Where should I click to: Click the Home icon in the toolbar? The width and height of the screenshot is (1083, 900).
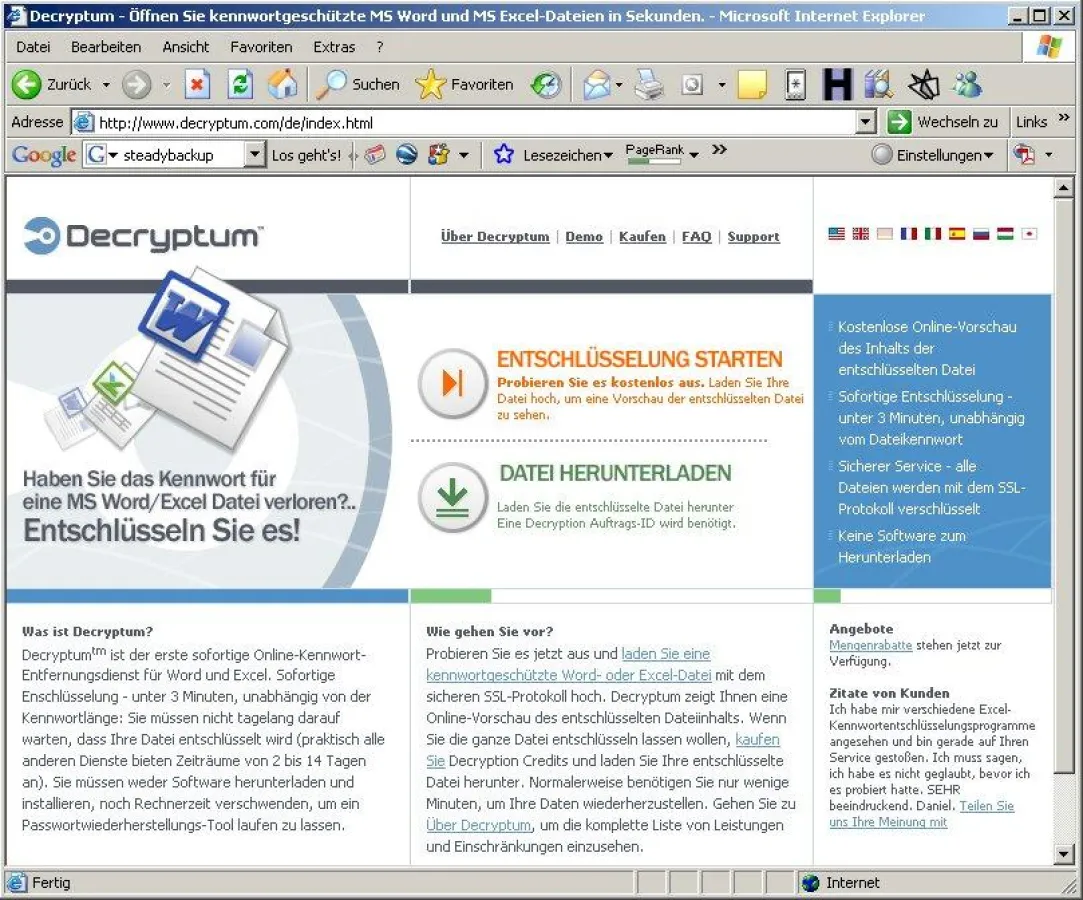pyautogui.click(x=282, y=85)
